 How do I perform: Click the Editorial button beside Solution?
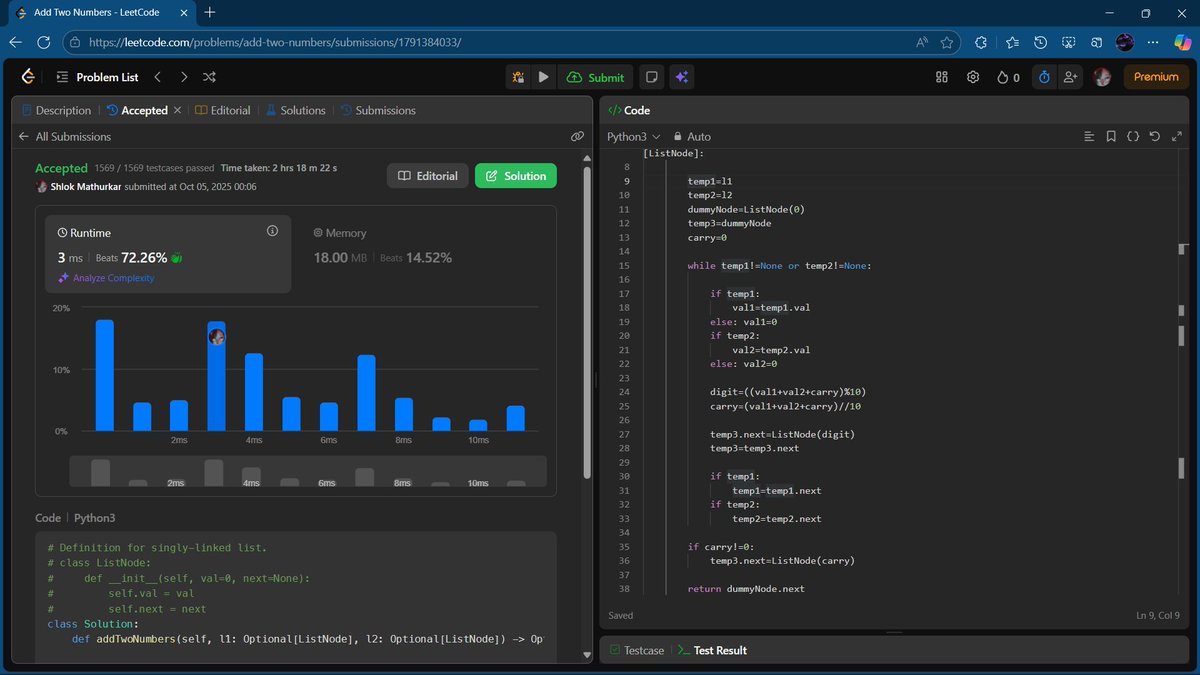[428, 176]
